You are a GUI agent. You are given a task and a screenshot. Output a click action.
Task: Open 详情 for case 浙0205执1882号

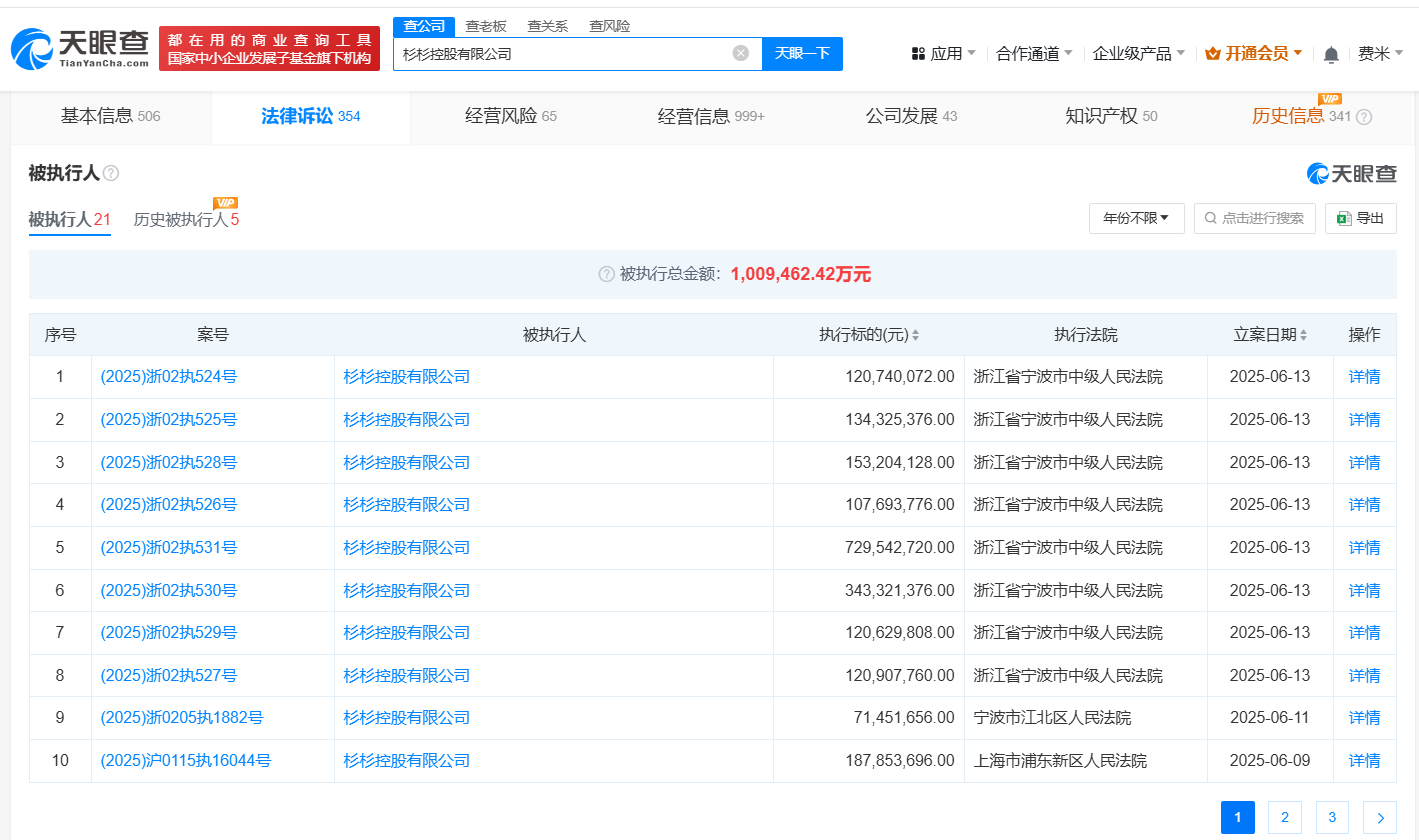[1365, 718]
